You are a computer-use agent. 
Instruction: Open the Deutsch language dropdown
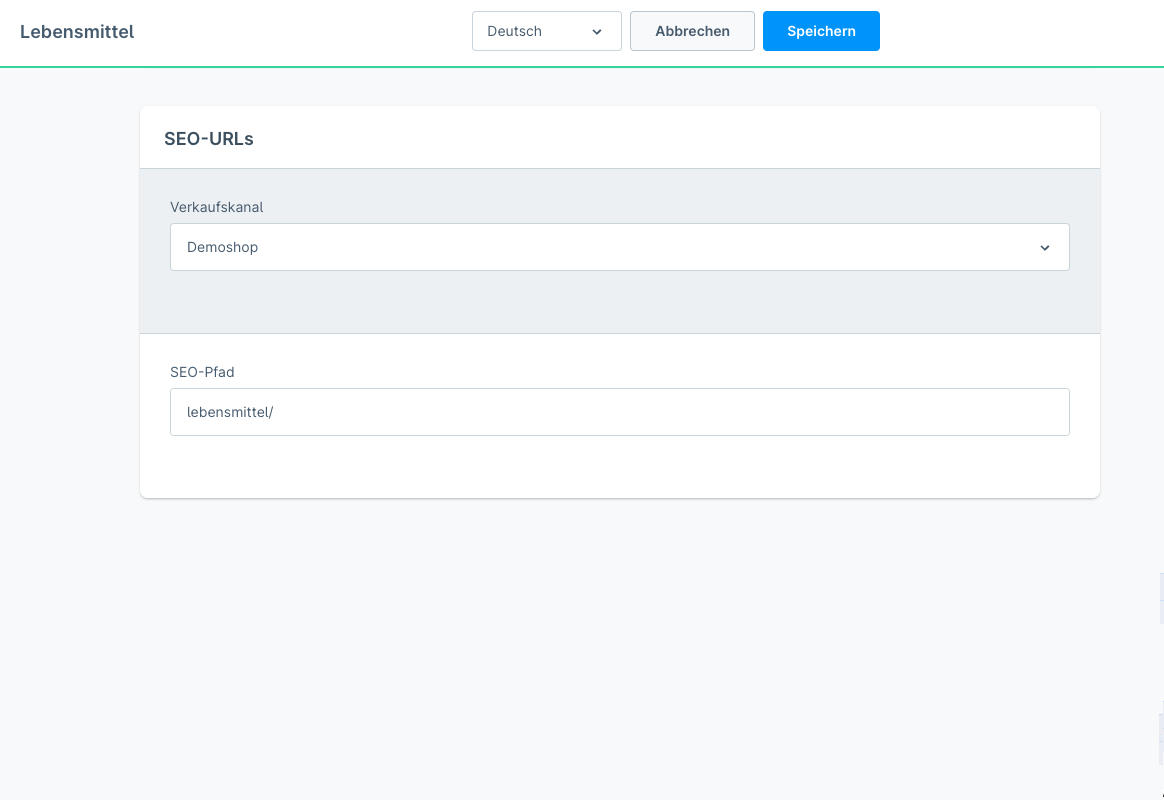point(546,31)
